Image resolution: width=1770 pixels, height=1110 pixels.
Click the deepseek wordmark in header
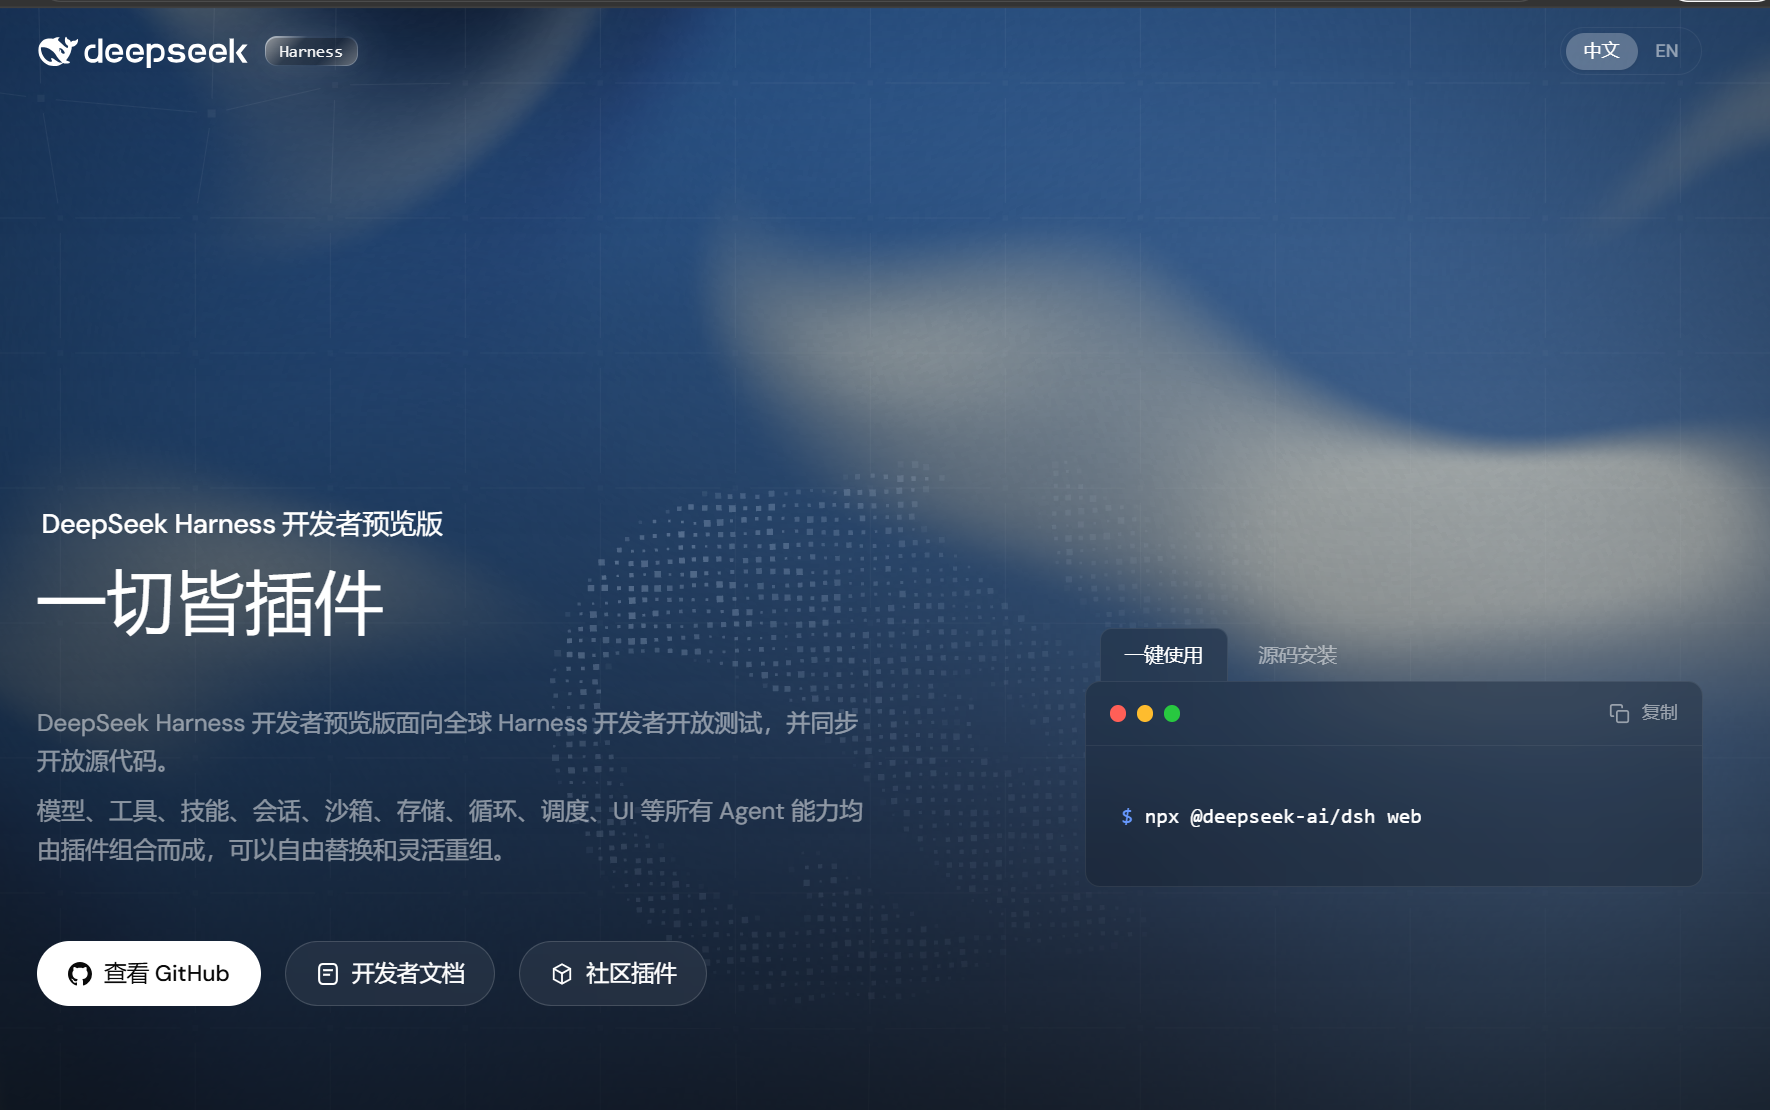[x=165, y=52]
